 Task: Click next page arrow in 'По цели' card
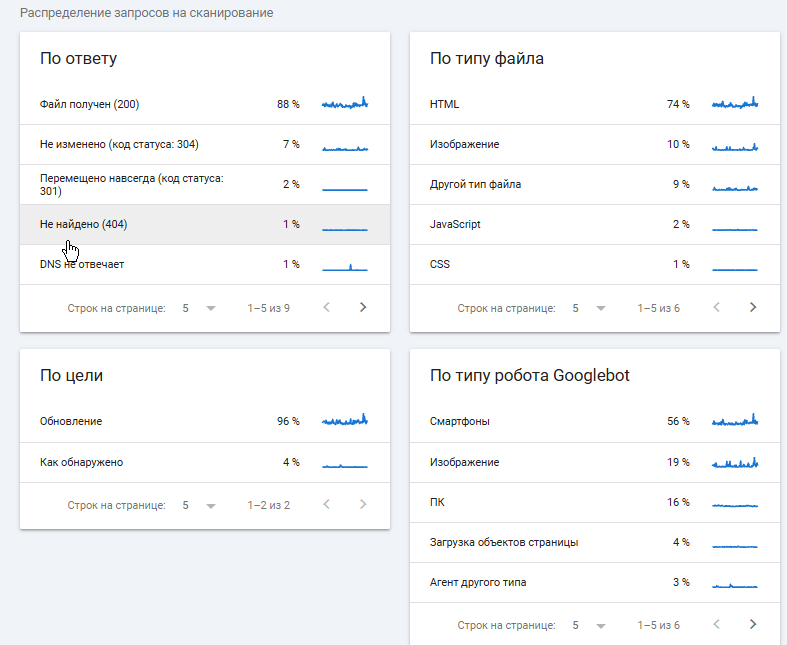pos(363,505)
